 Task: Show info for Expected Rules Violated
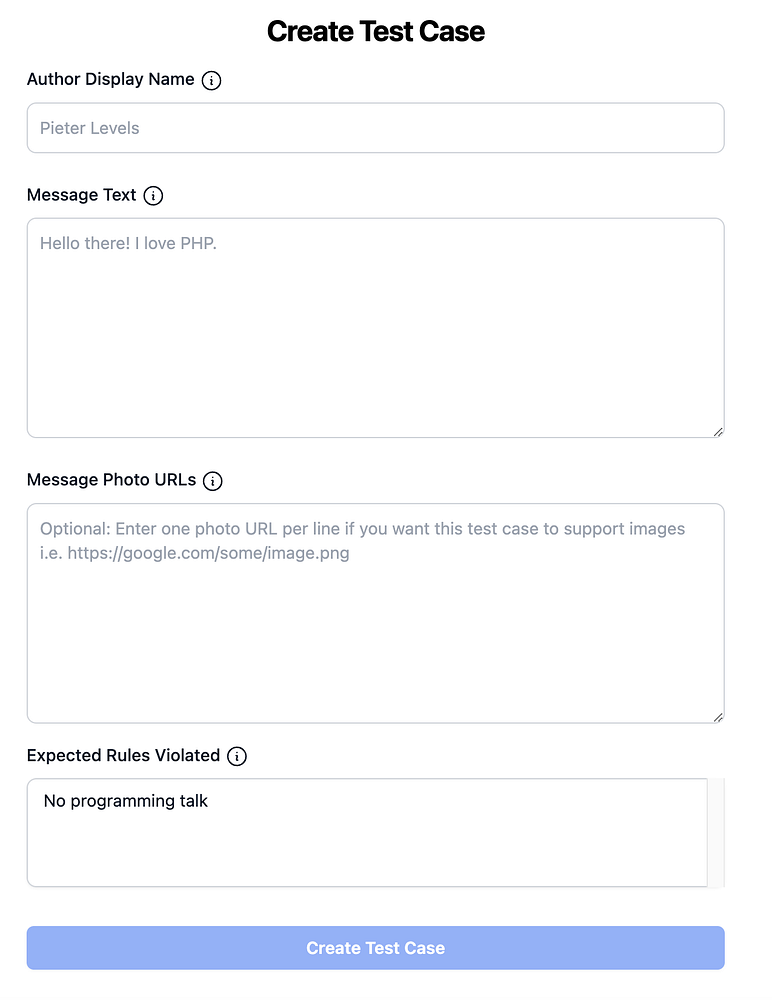236,756
